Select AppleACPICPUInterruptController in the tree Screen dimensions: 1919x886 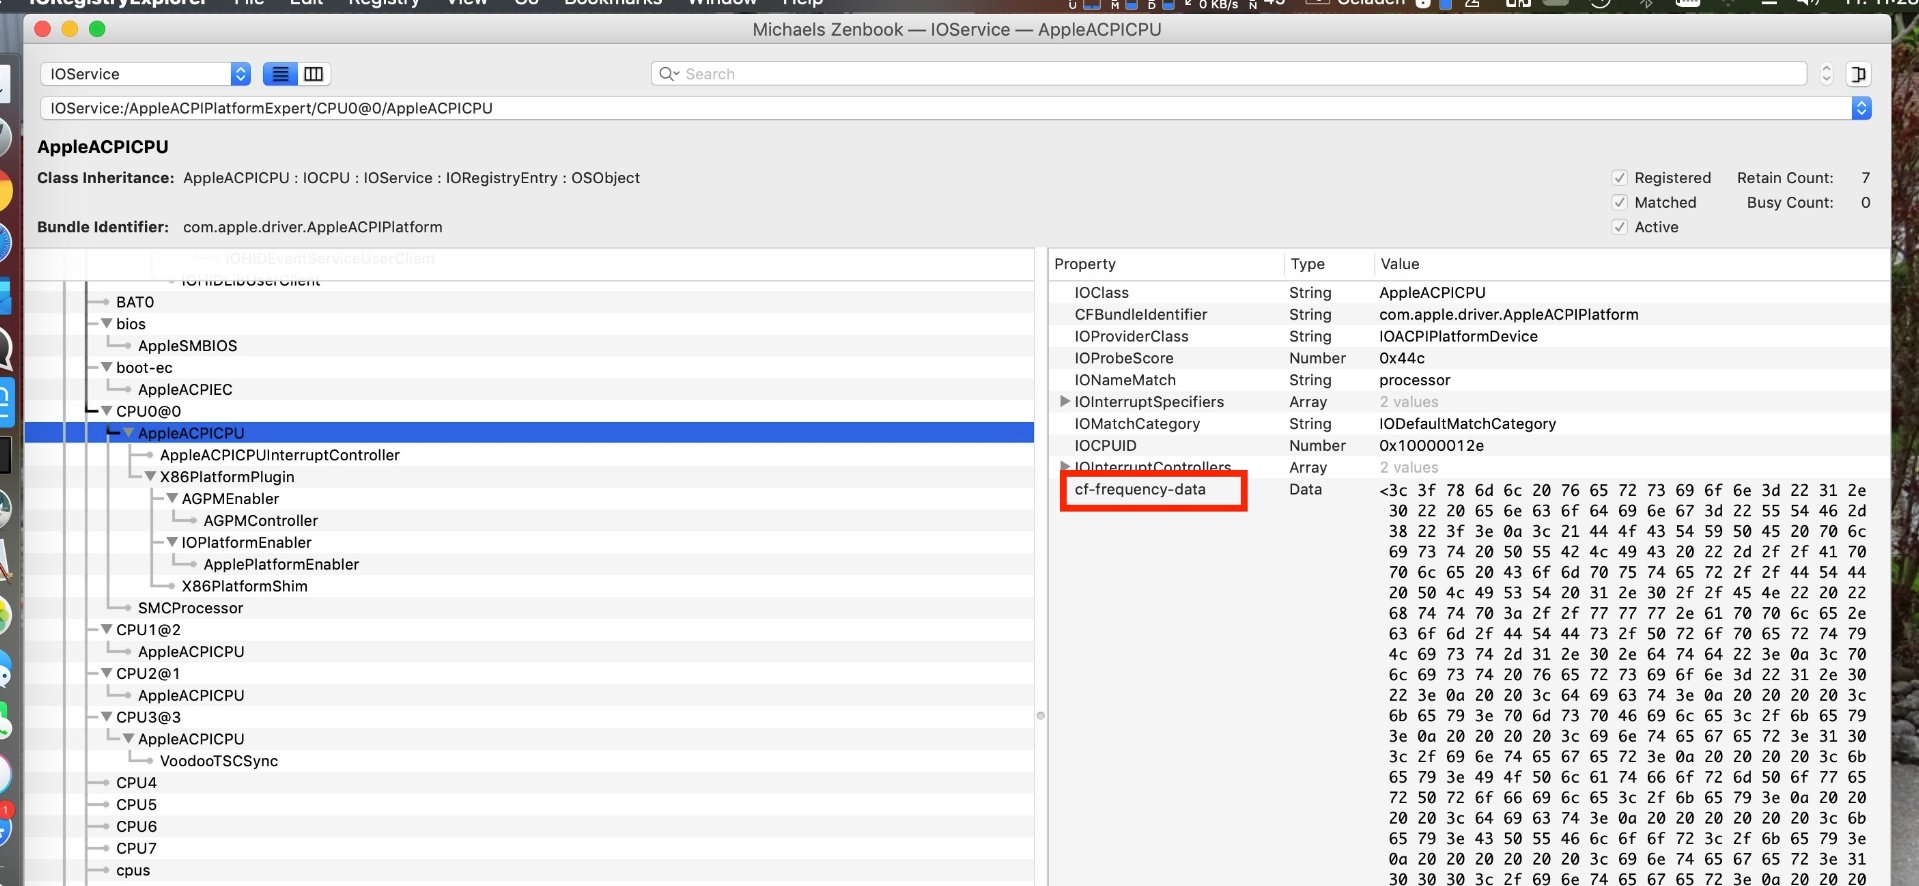[x=280, y=455]
